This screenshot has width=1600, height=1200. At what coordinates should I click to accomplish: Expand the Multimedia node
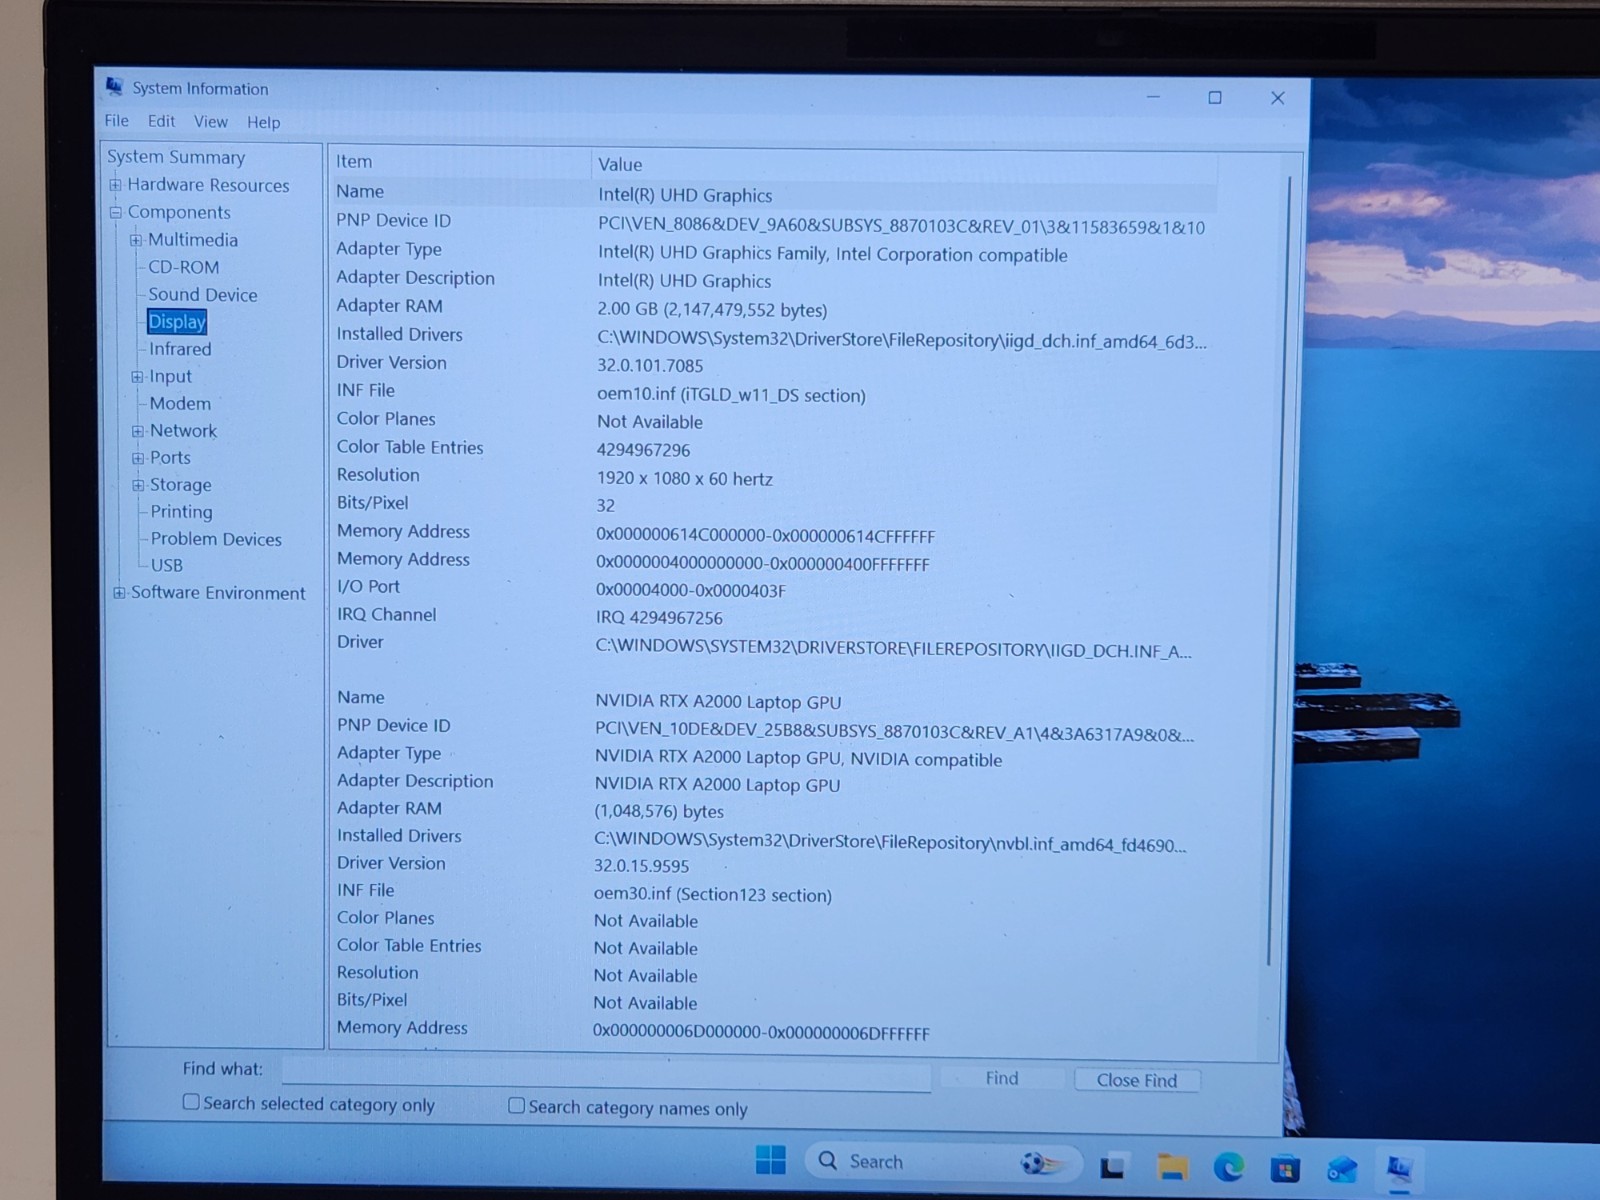click(136, 240)
